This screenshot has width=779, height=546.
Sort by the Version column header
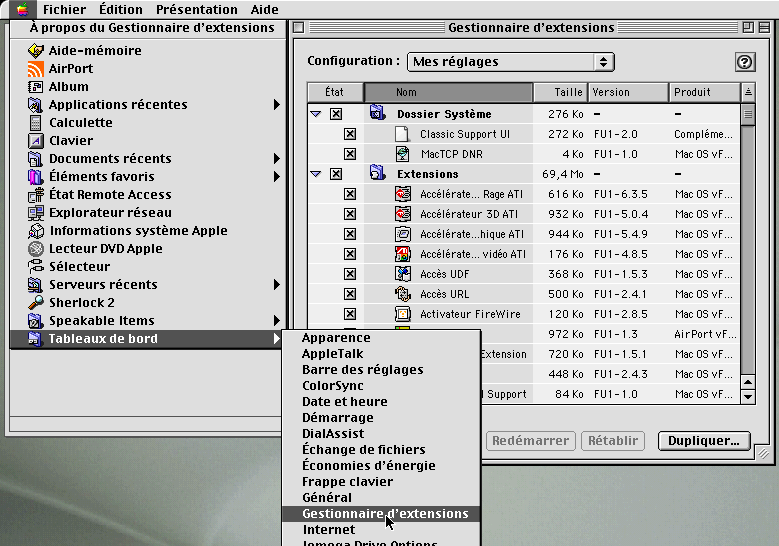click(x=628, y=92)
